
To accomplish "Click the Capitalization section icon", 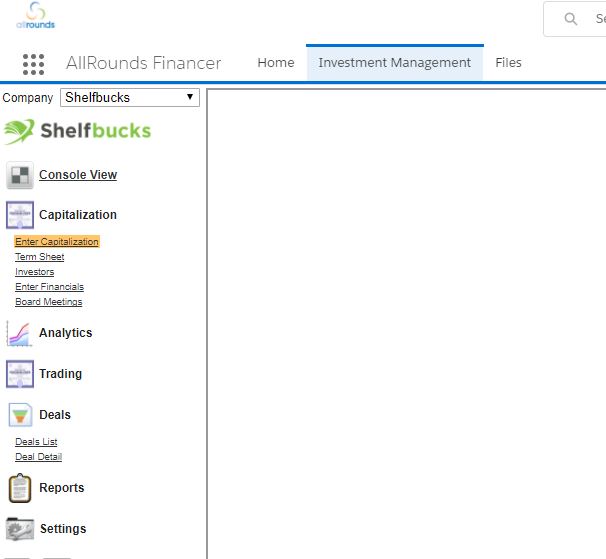I will [20, 215].
